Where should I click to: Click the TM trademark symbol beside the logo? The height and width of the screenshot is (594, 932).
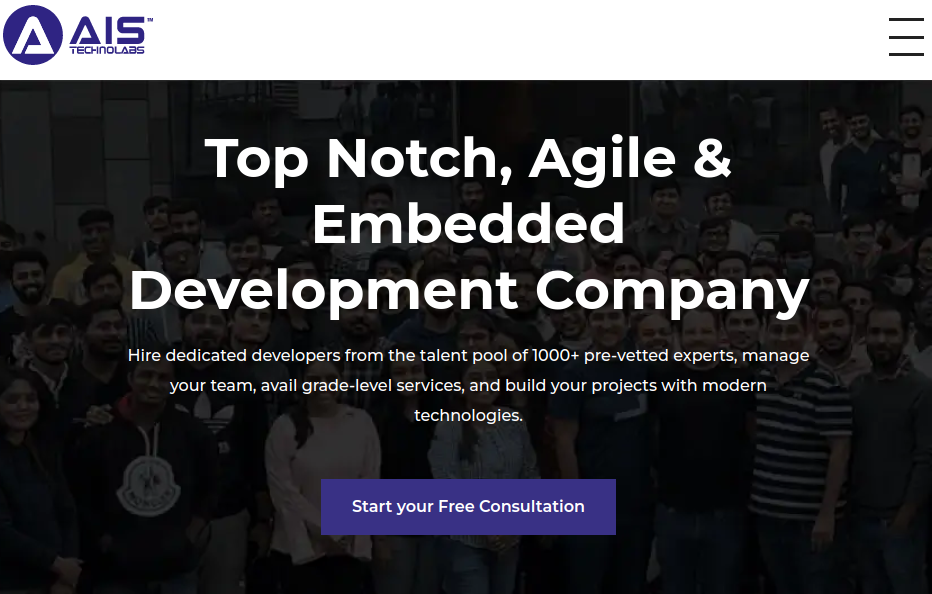pos(149,20)
